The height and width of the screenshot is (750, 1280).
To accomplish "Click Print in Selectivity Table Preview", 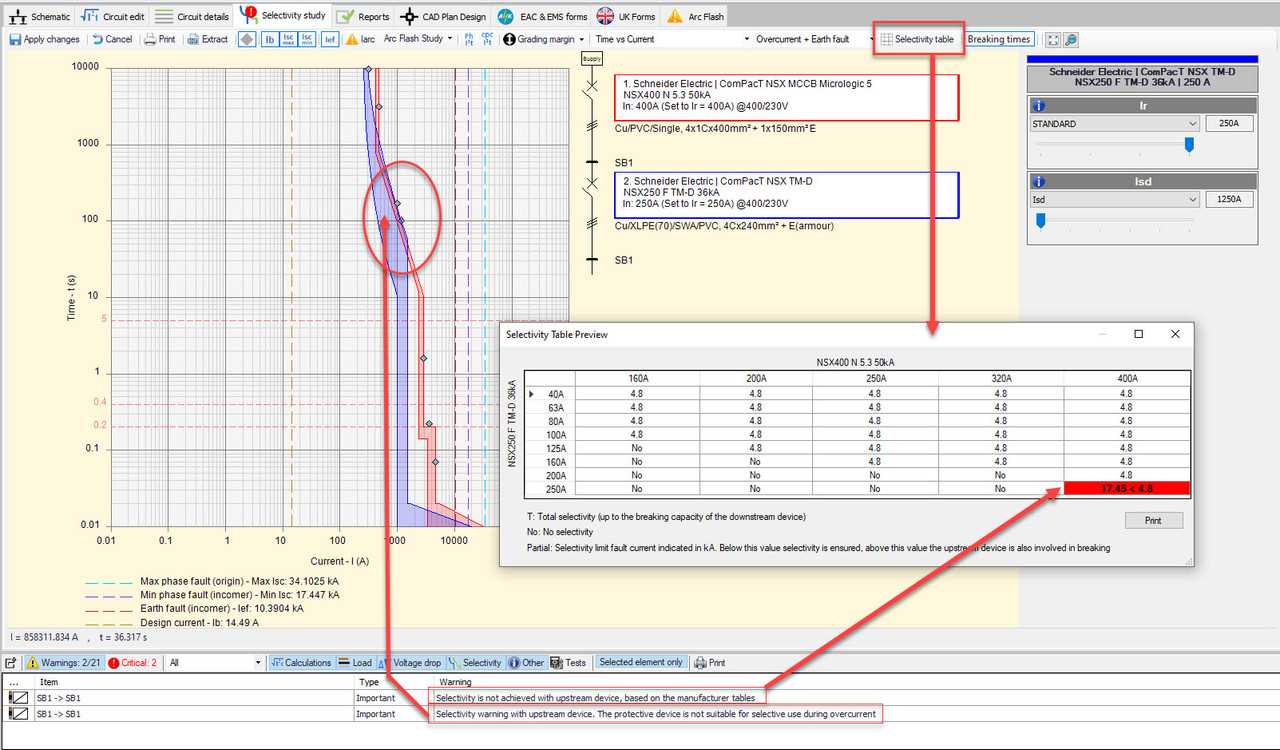I will [x=1153, y=520].
